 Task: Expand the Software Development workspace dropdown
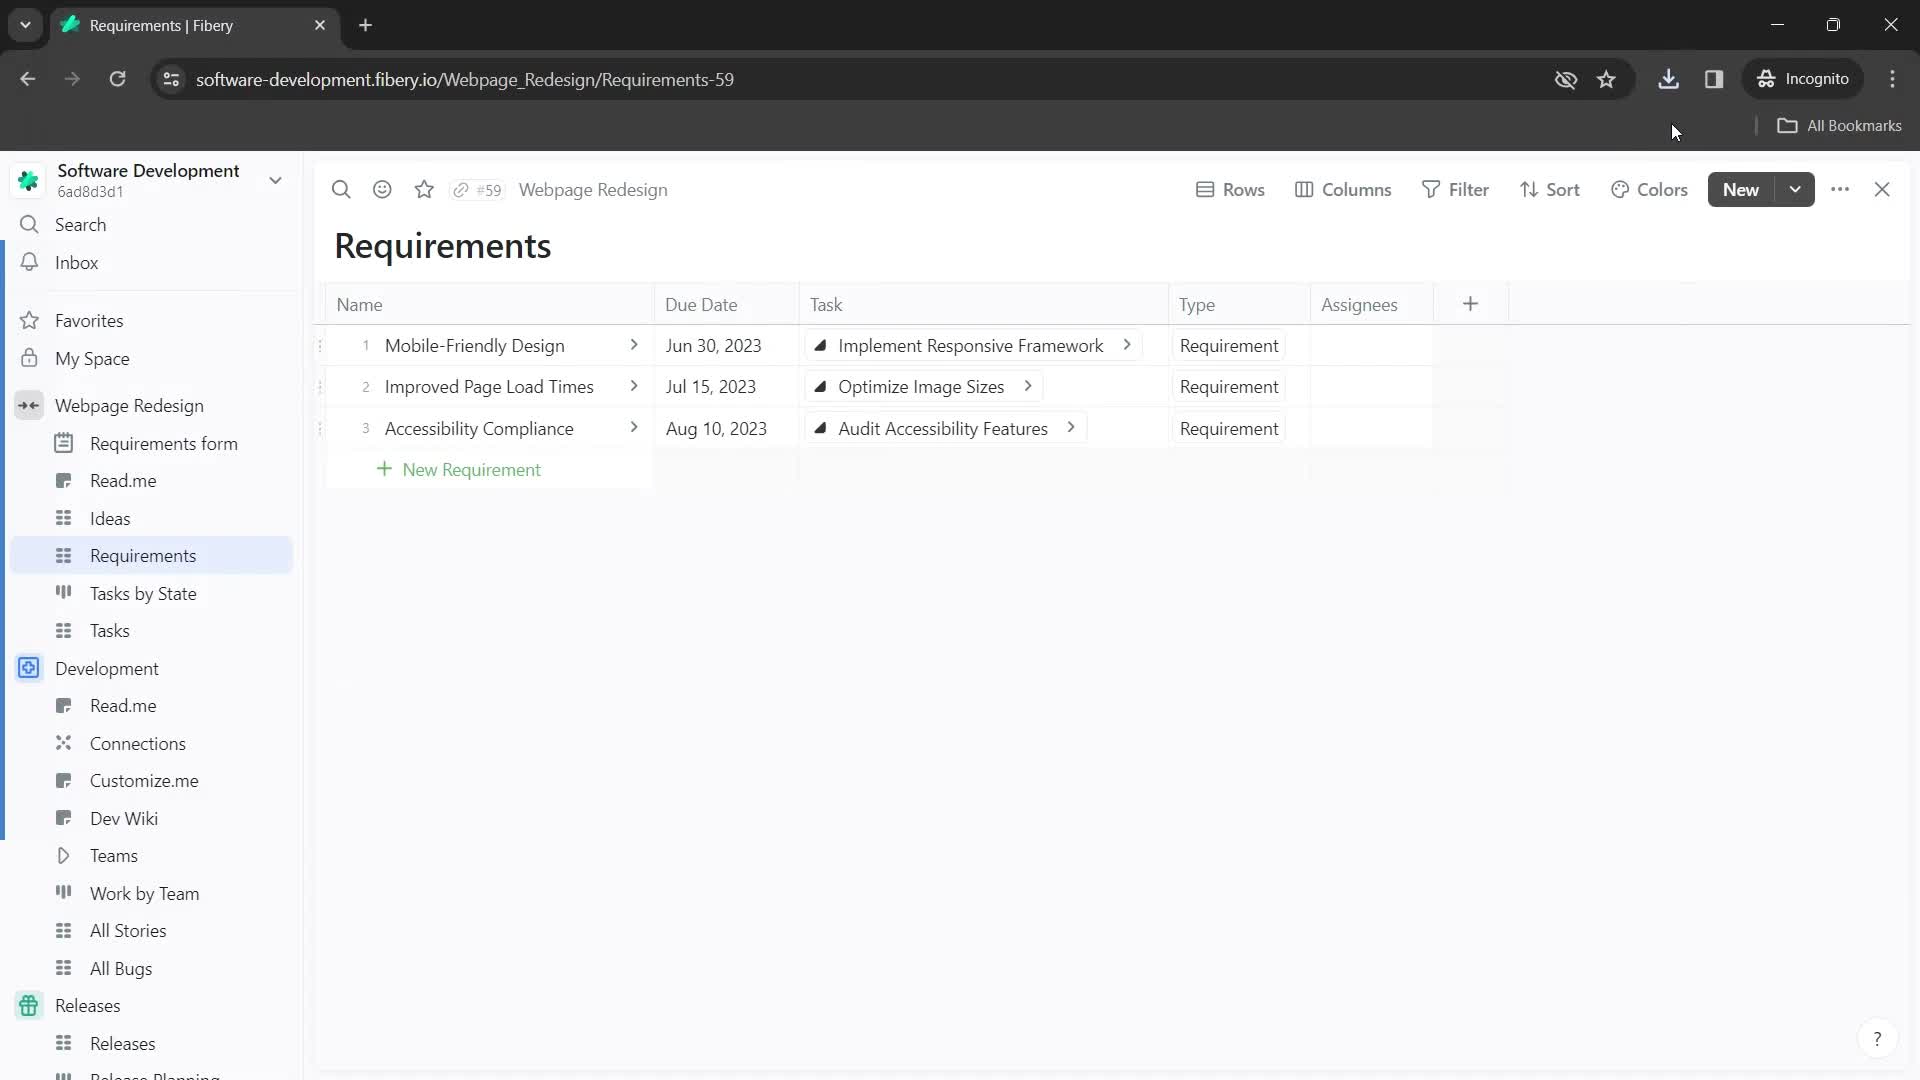pyautogui.click(x=275, y=180)
